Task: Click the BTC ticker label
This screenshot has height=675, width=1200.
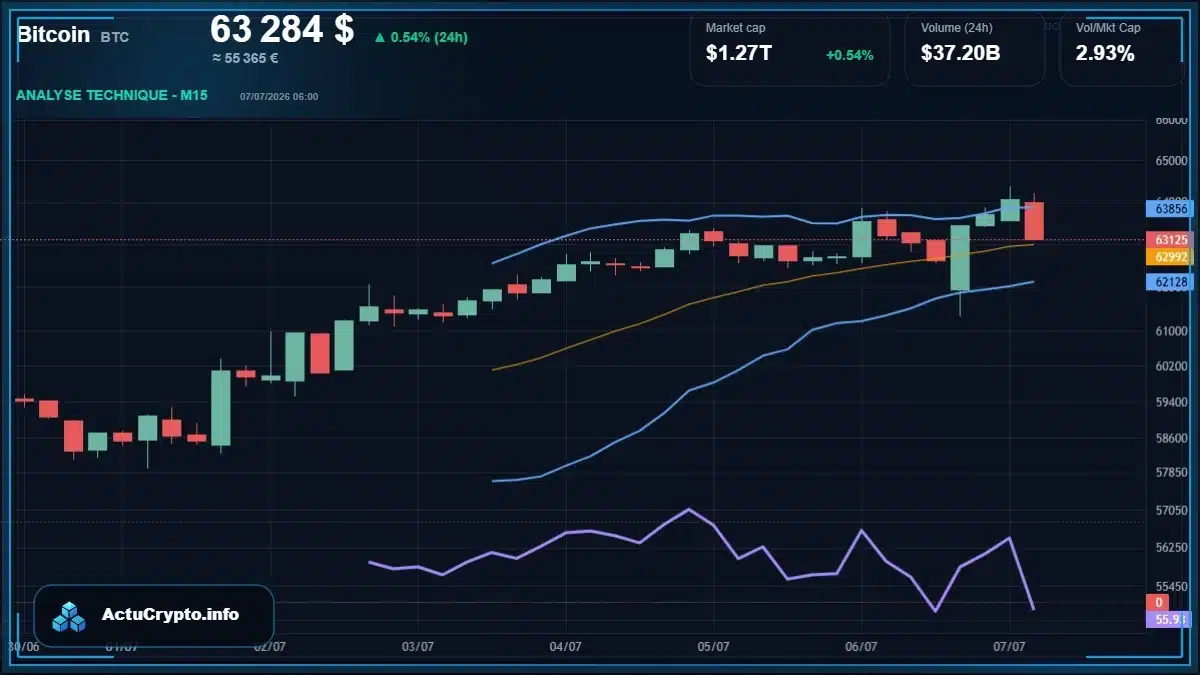Action: [114, 37]
